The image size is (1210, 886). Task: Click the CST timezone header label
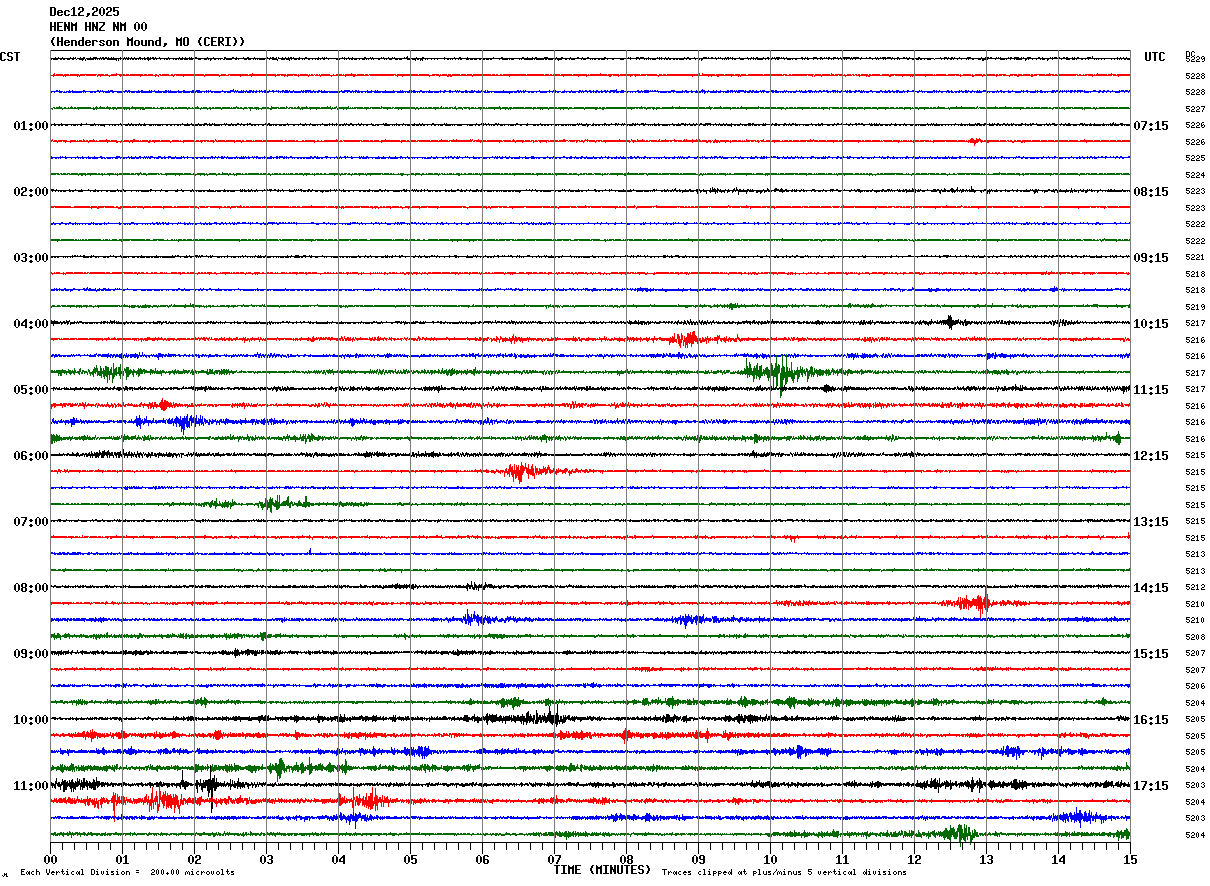[10, 57]
